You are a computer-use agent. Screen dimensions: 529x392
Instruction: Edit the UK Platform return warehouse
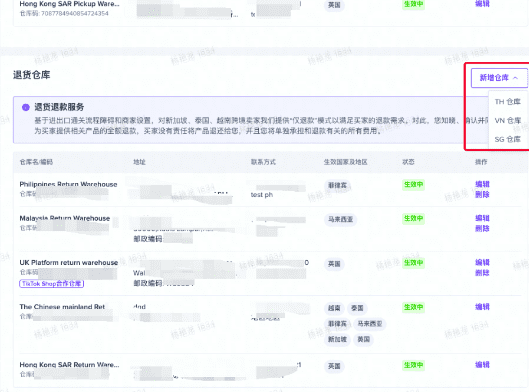coord(482,262)
